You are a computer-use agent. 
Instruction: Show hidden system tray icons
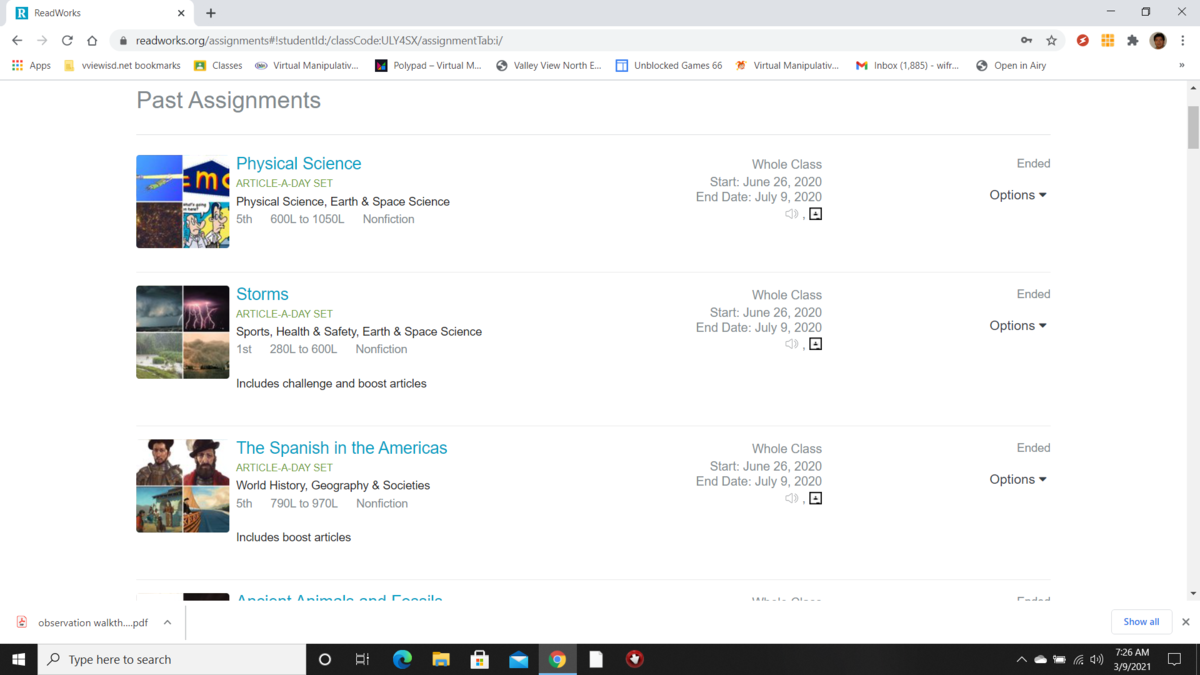pyautogui.click(x=1021, y=659)
